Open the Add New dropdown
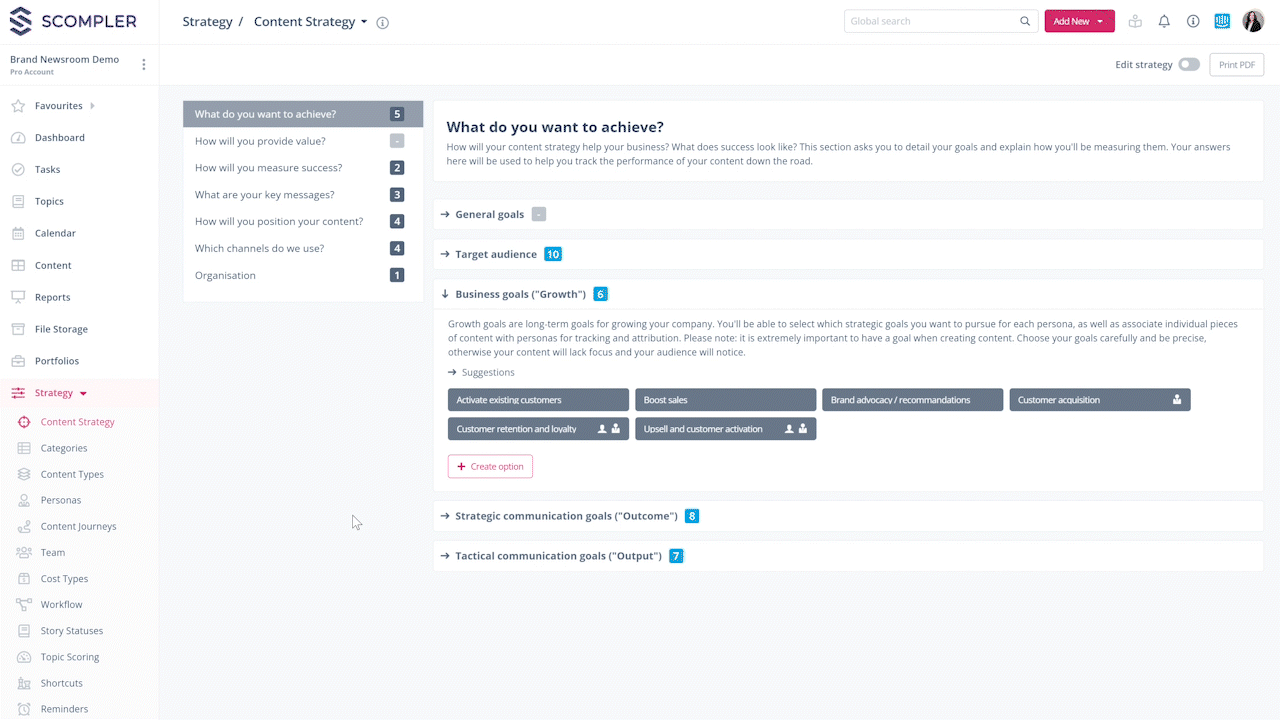Screen dimensions: 1280x720 1079,21
